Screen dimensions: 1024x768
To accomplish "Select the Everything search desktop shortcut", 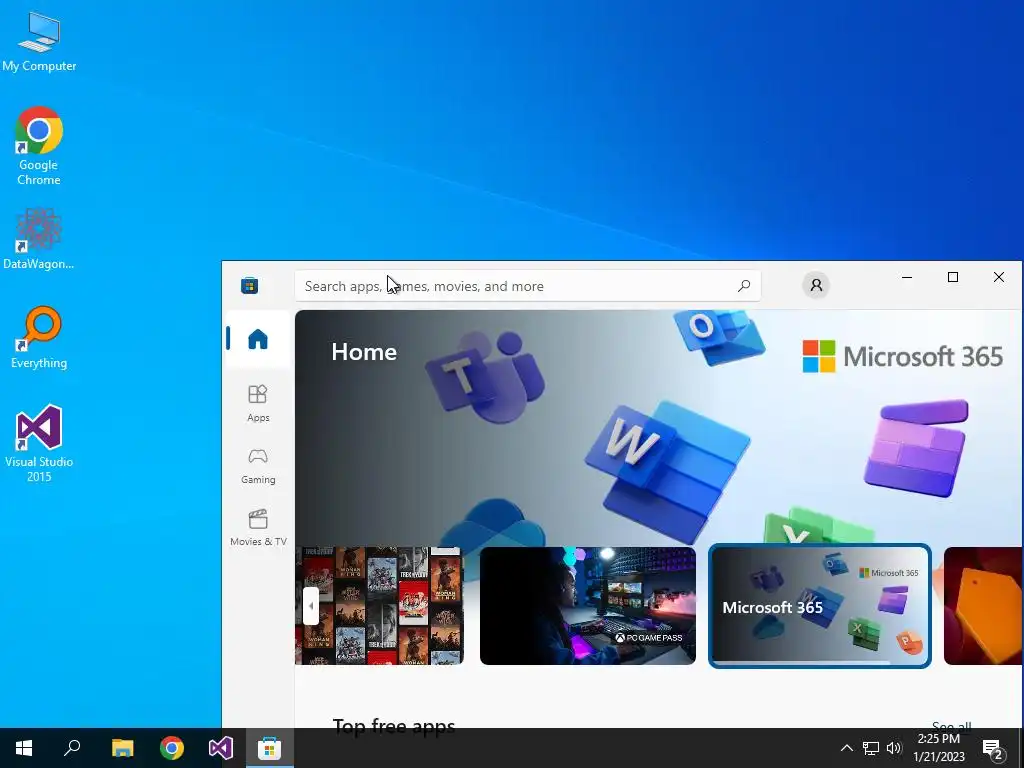I will click(39, 338).
